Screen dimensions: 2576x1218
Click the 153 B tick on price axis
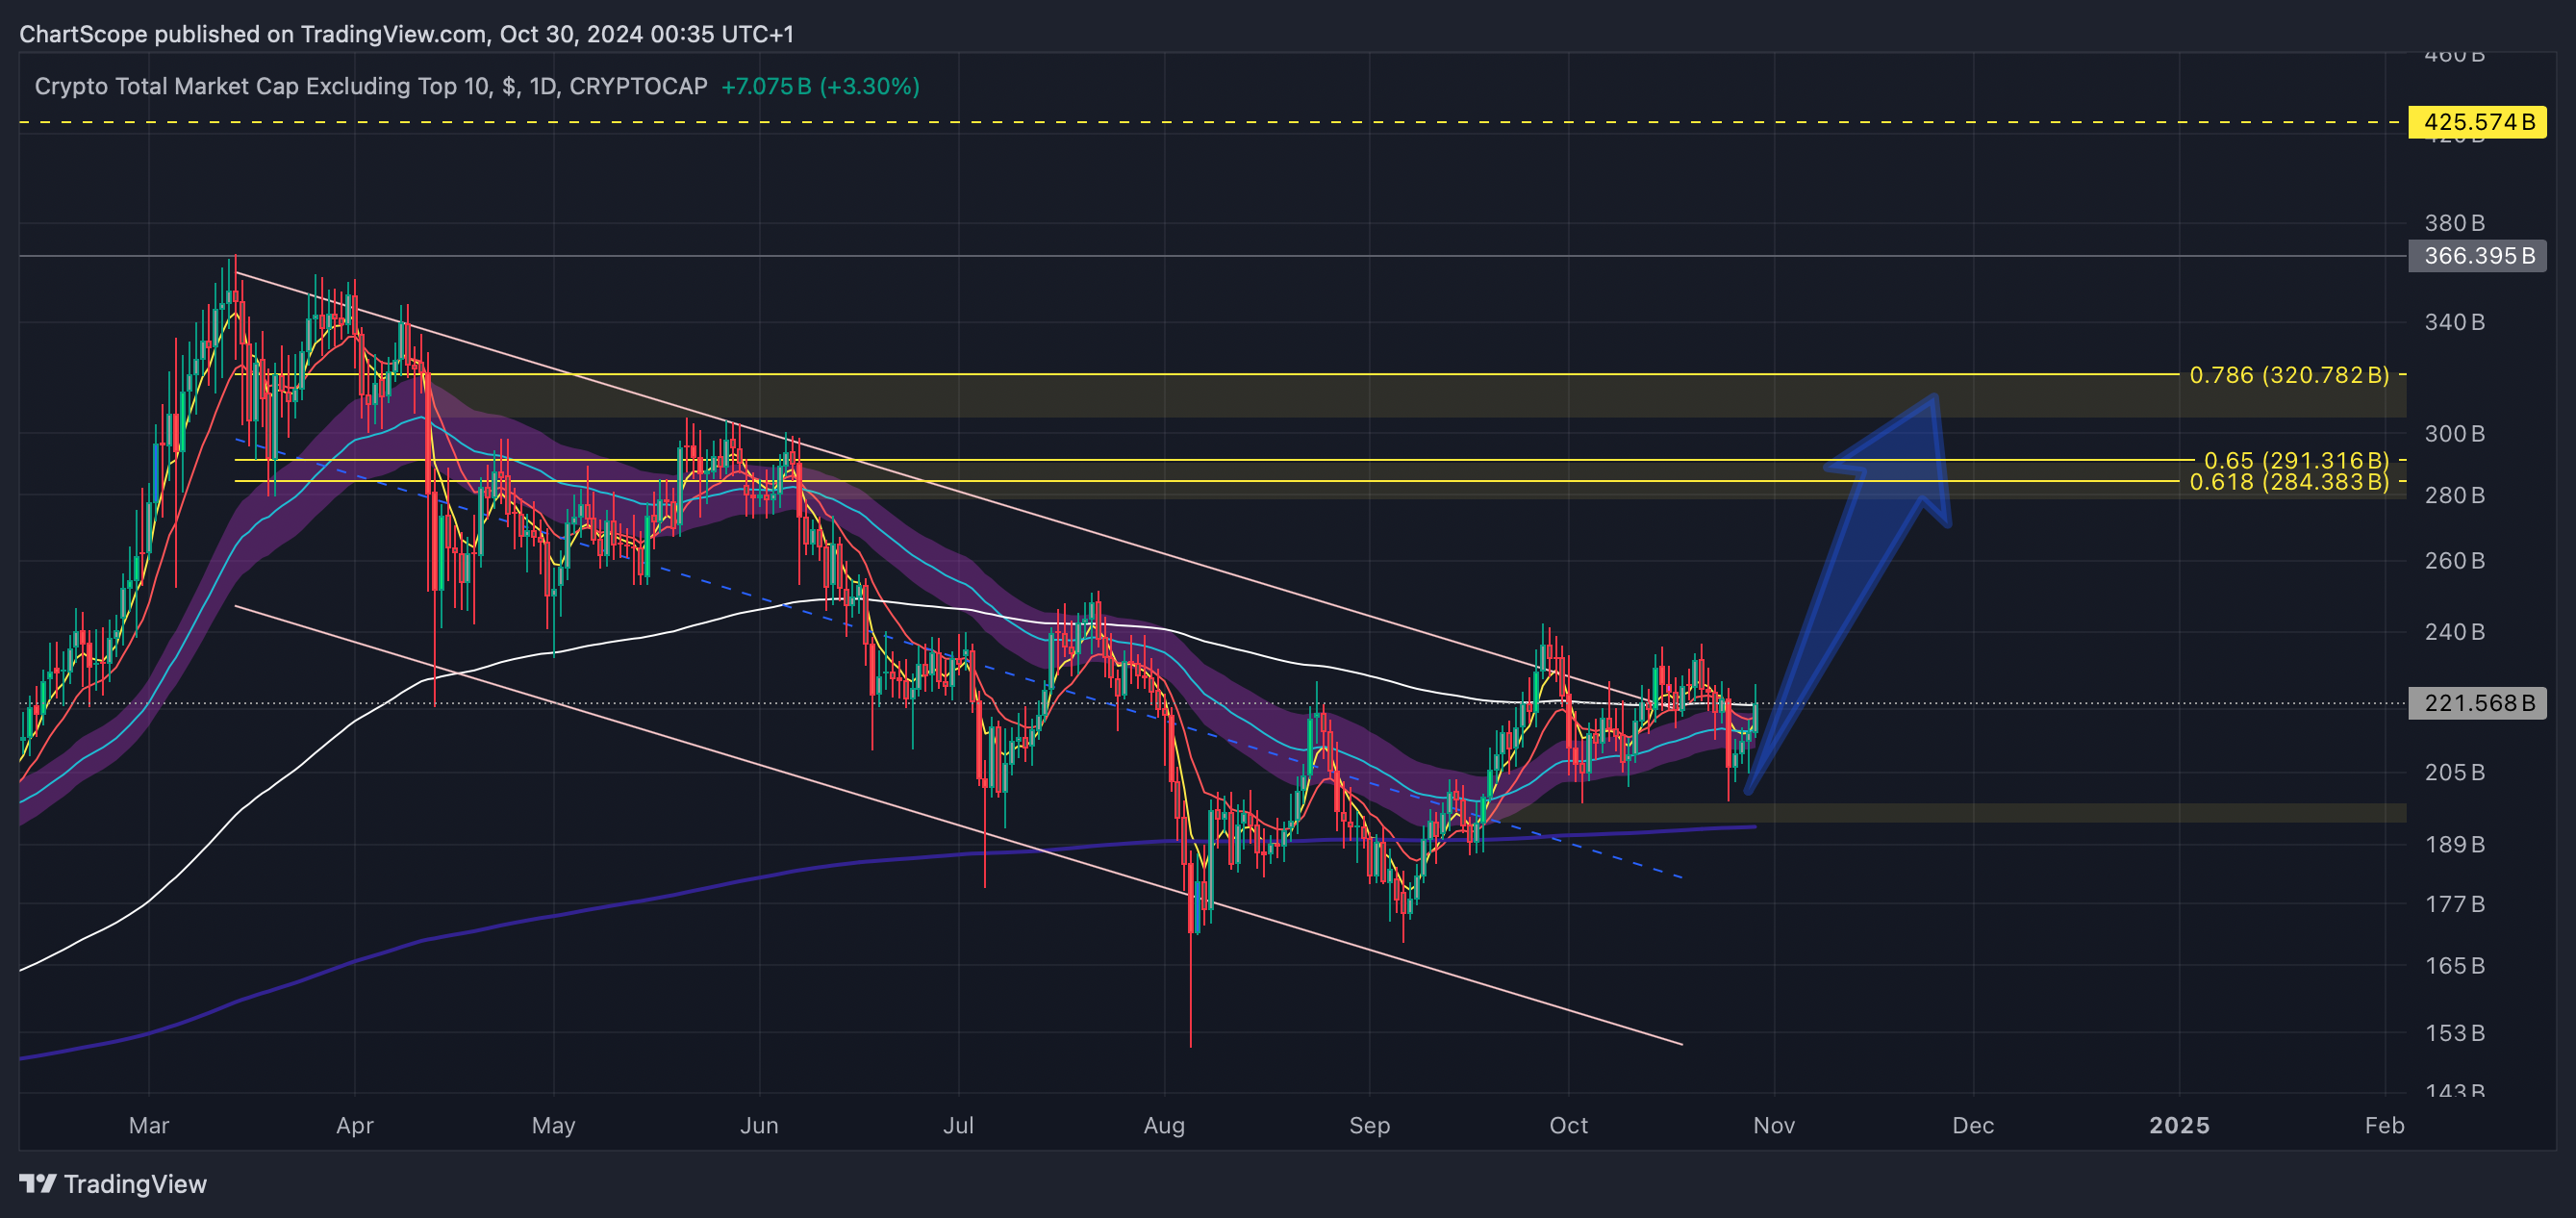(x=2454, y=1032)
